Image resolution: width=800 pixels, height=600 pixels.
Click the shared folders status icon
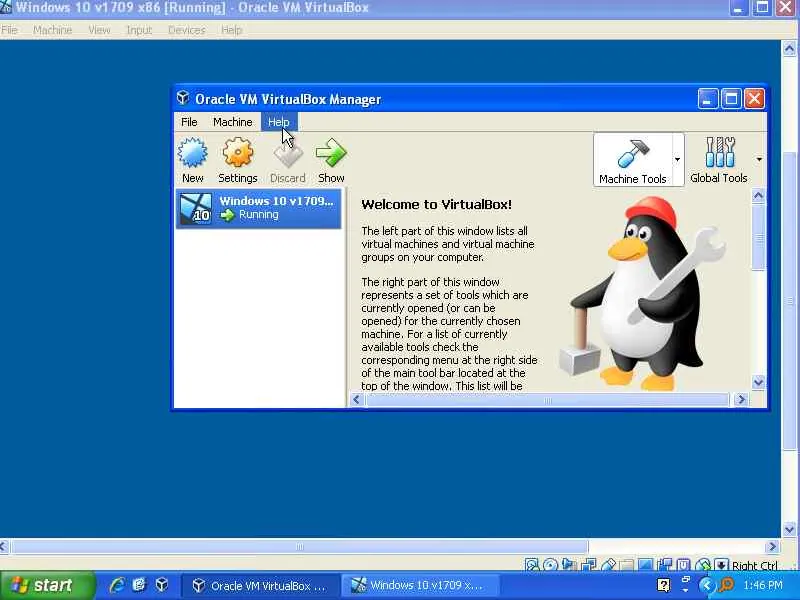pos(627,565)
